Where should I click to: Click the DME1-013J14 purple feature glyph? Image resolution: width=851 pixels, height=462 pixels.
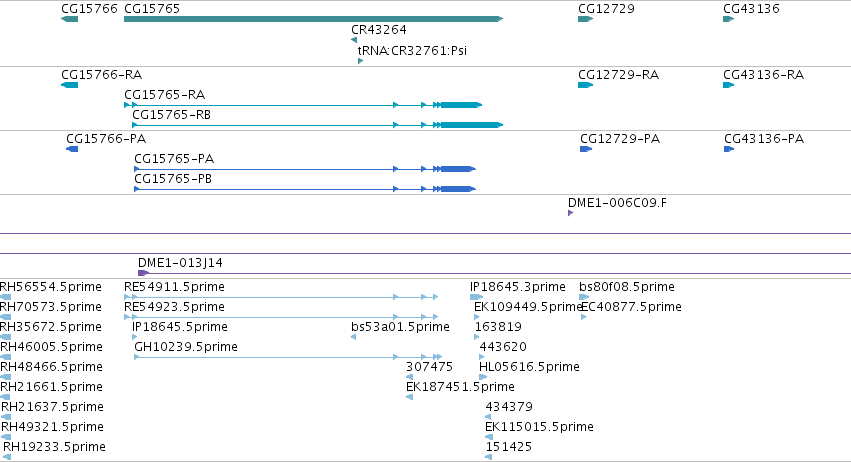coord(143,273)
